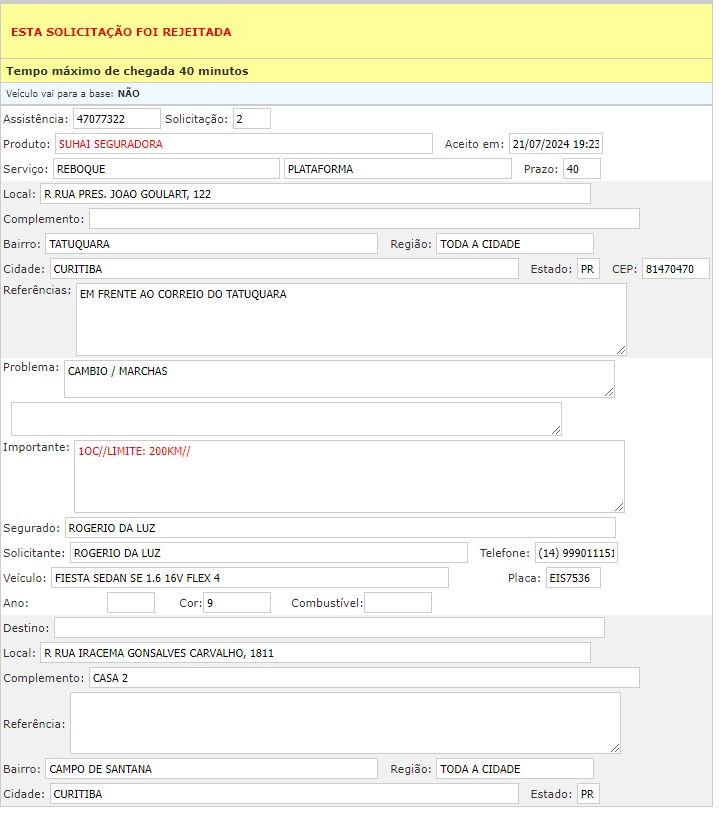
Task: Click the Produto field showing SUHAI SEGURADORA
Action: pos(243,144)
